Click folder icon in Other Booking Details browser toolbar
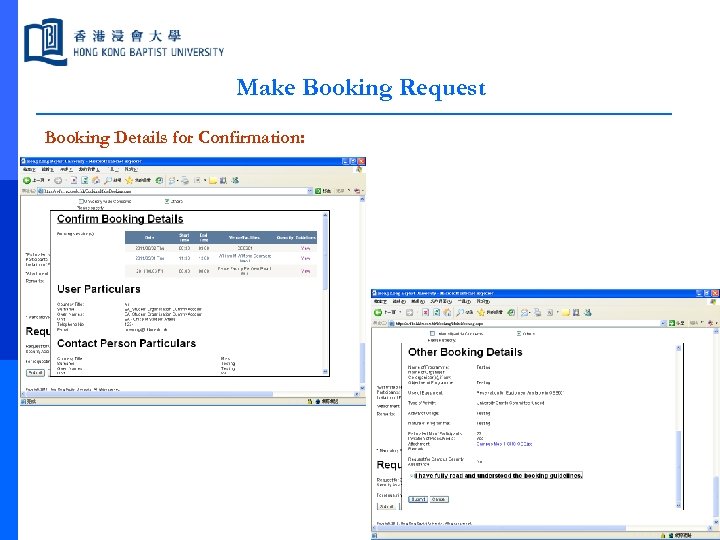 pos(565,313)
